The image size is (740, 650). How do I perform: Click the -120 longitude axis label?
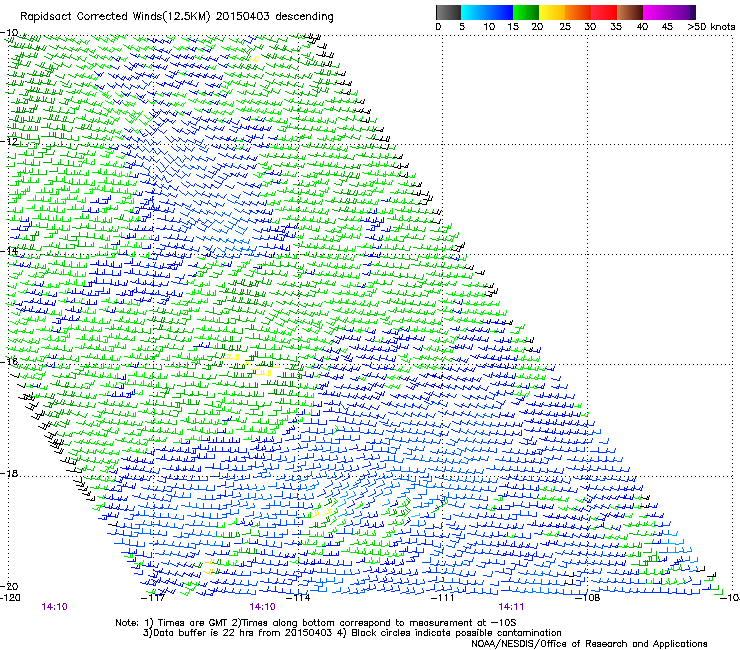10,598
